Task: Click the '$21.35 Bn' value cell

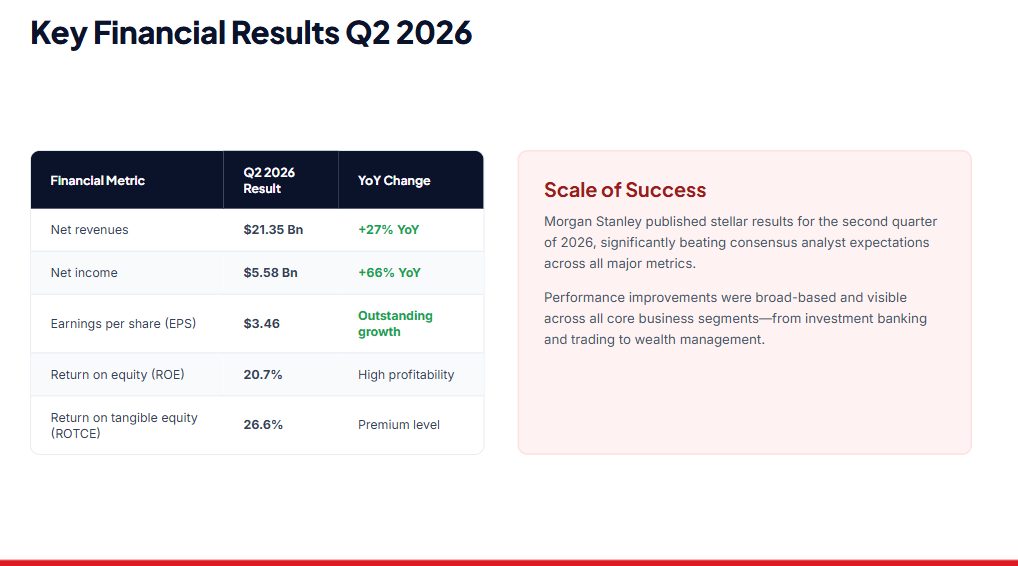Action: tap(273, 230)
